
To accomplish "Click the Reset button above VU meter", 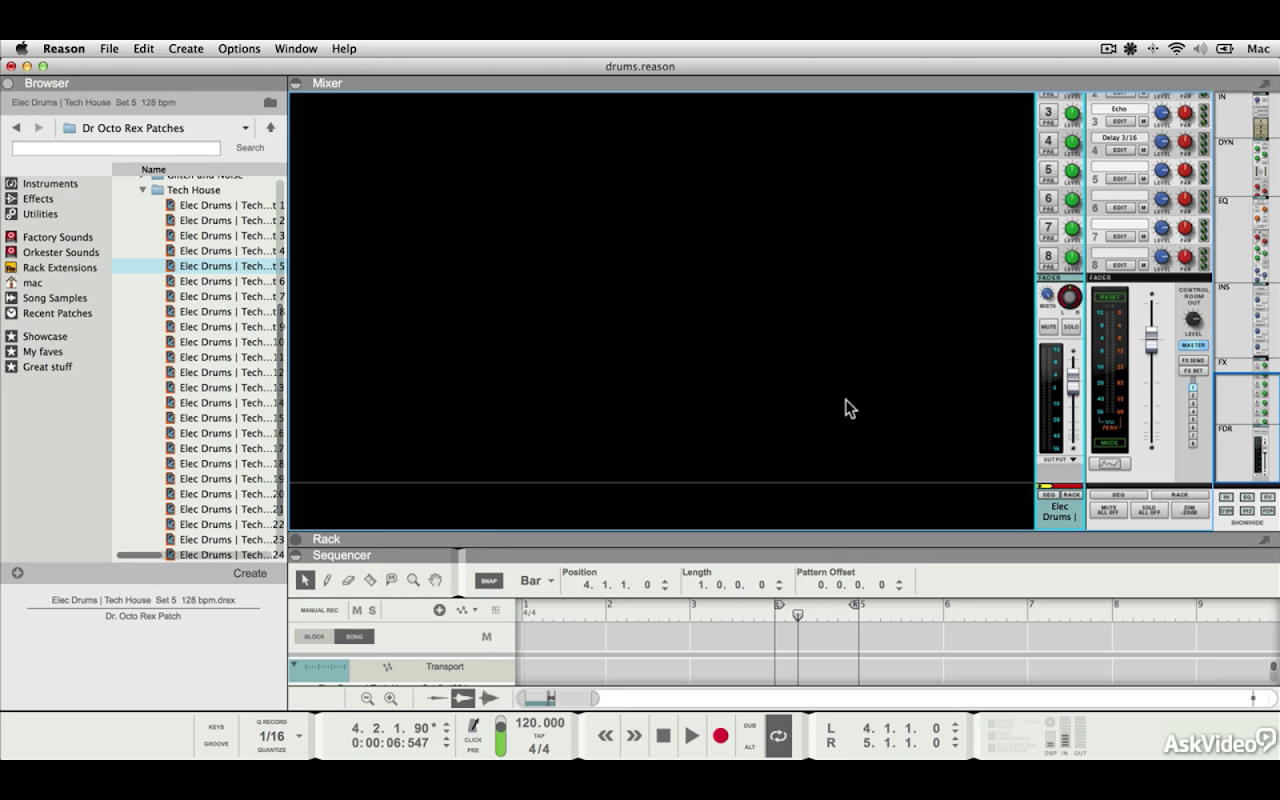I will (1109, 297).
